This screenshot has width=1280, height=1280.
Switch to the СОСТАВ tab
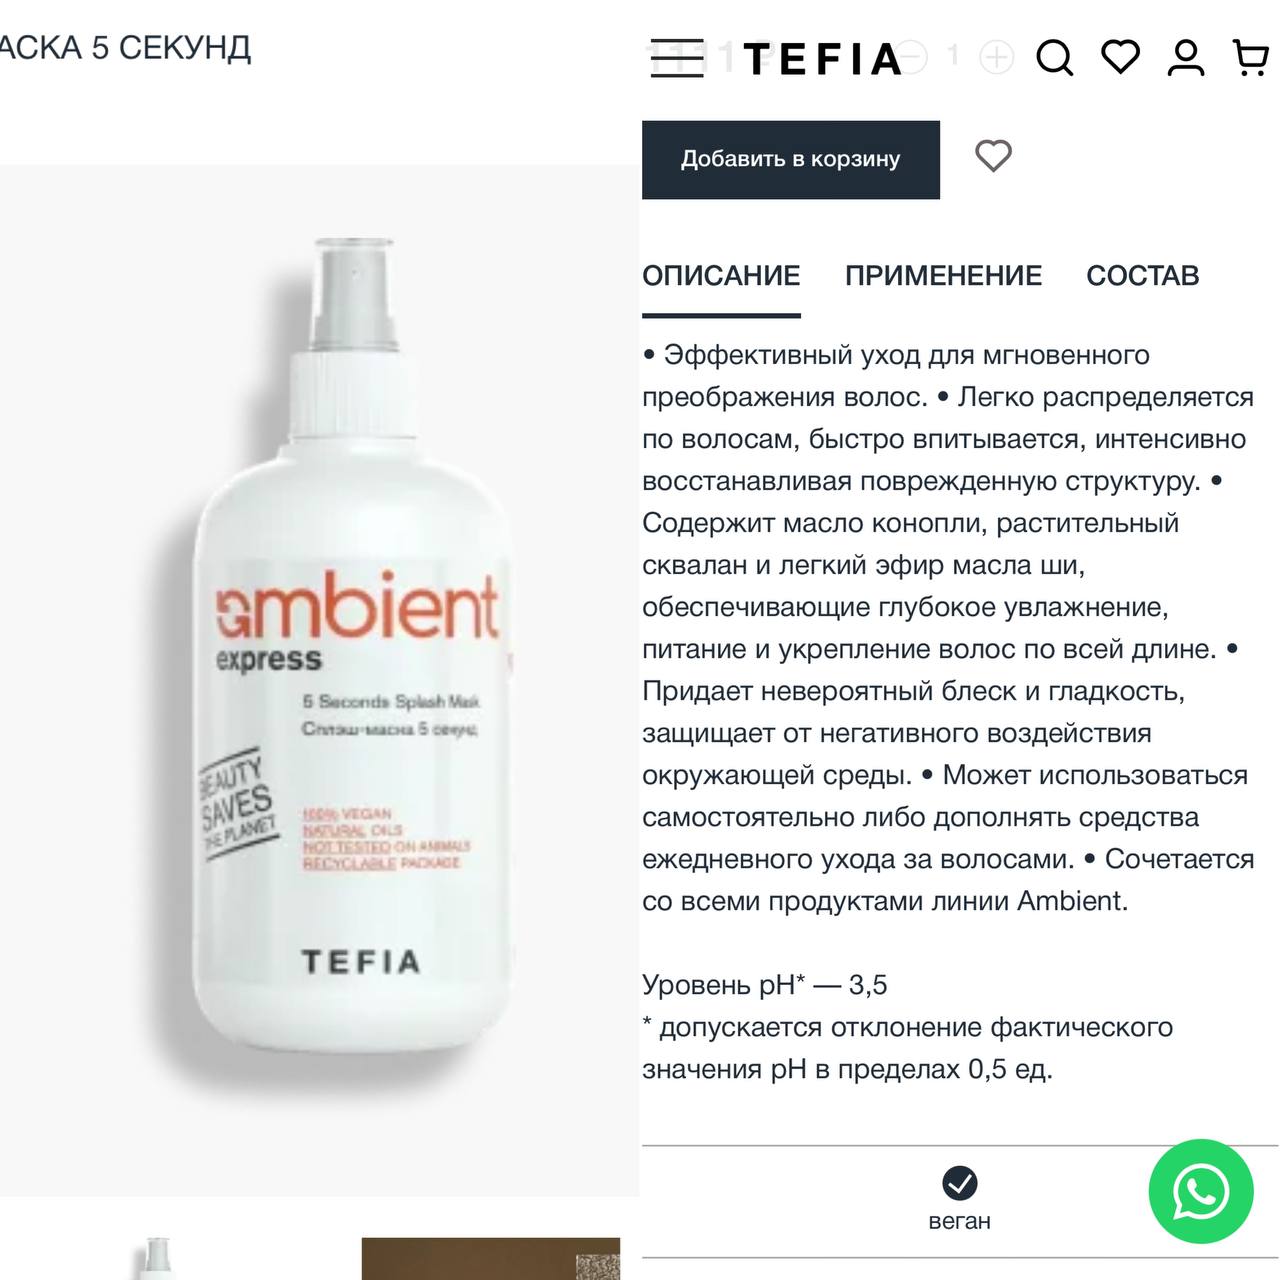(1142, 276)
